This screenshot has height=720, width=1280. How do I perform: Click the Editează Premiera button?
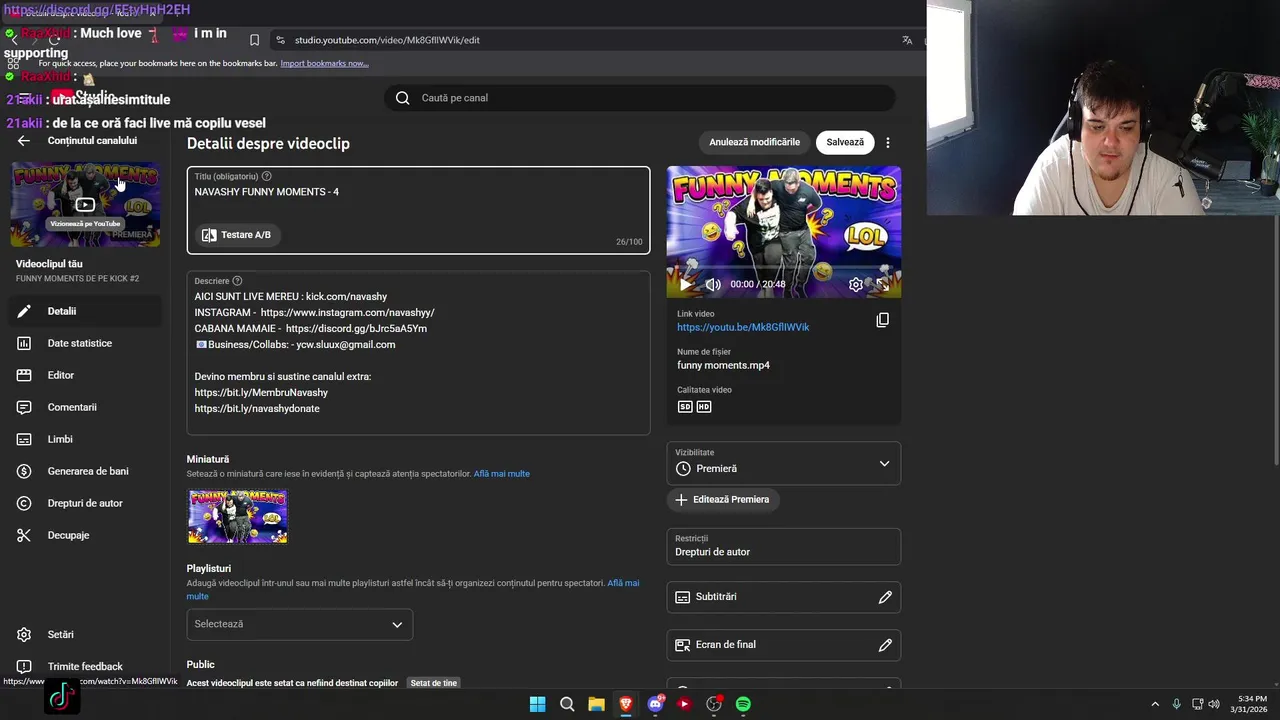pyautogui.click(x=723, y=499)
